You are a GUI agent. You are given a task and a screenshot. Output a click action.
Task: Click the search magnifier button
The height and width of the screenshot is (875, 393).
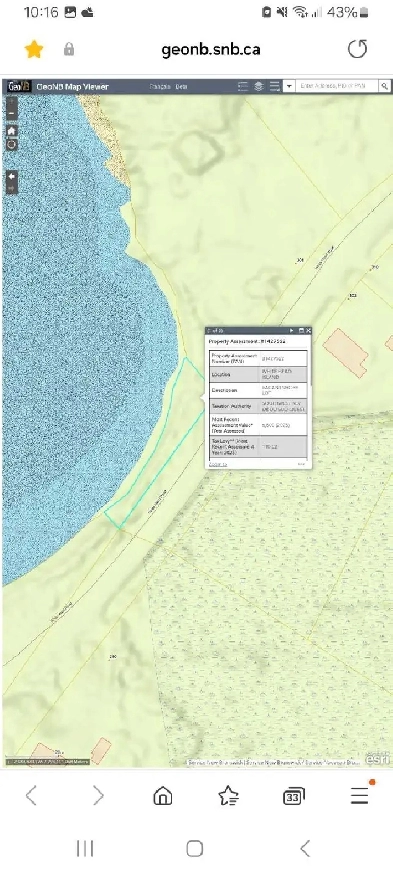(385, 86)
